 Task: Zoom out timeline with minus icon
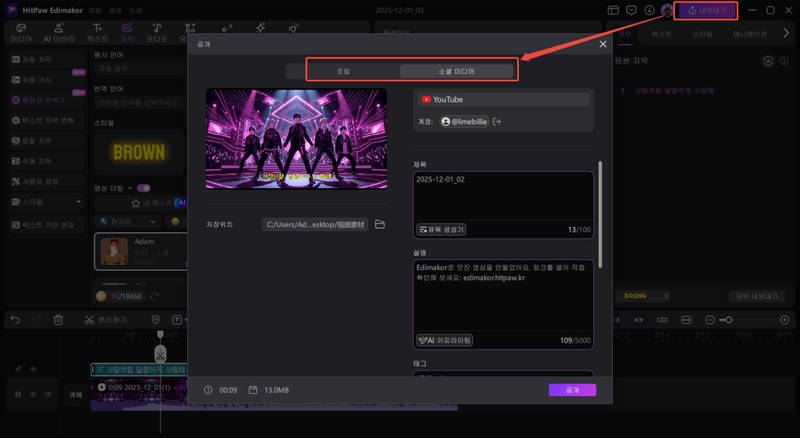710,320
